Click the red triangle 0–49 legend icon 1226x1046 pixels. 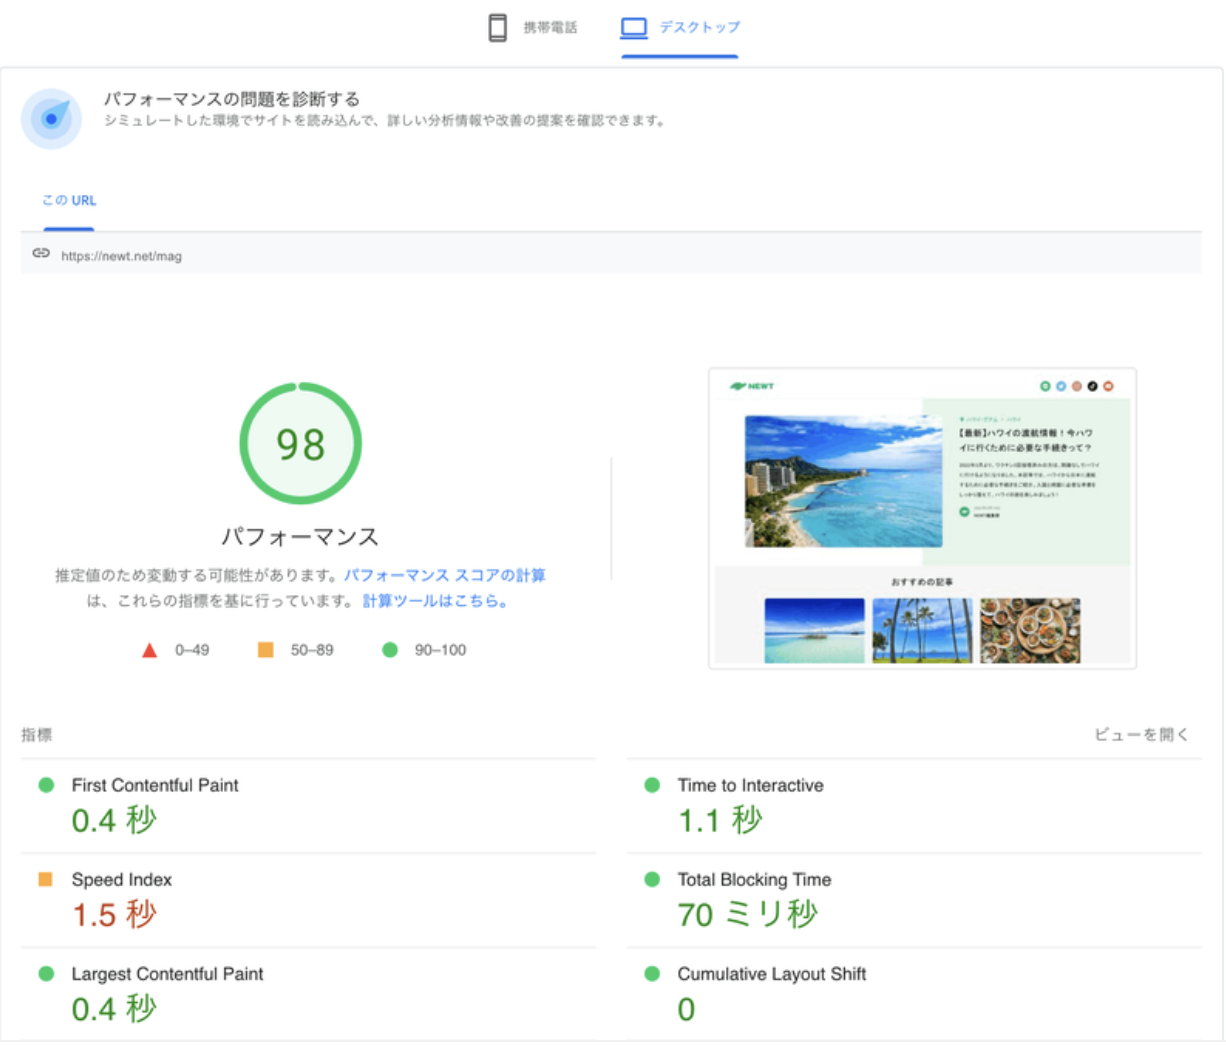[149, 650]
